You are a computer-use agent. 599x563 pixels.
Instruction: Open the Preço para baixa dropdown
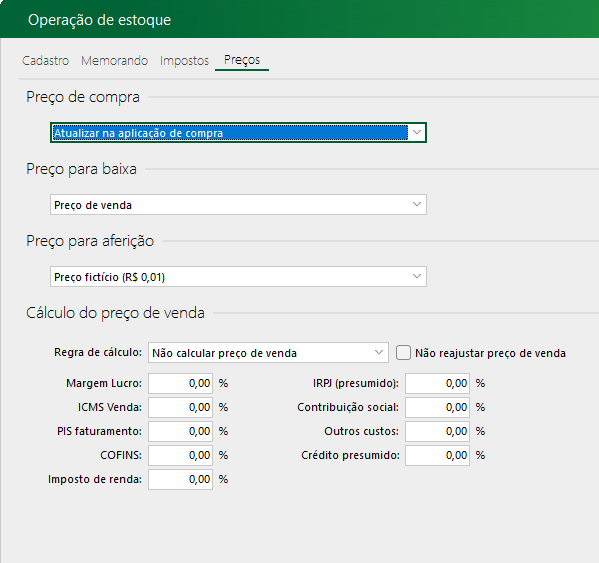pyautogui.click(x=238, y=205)
